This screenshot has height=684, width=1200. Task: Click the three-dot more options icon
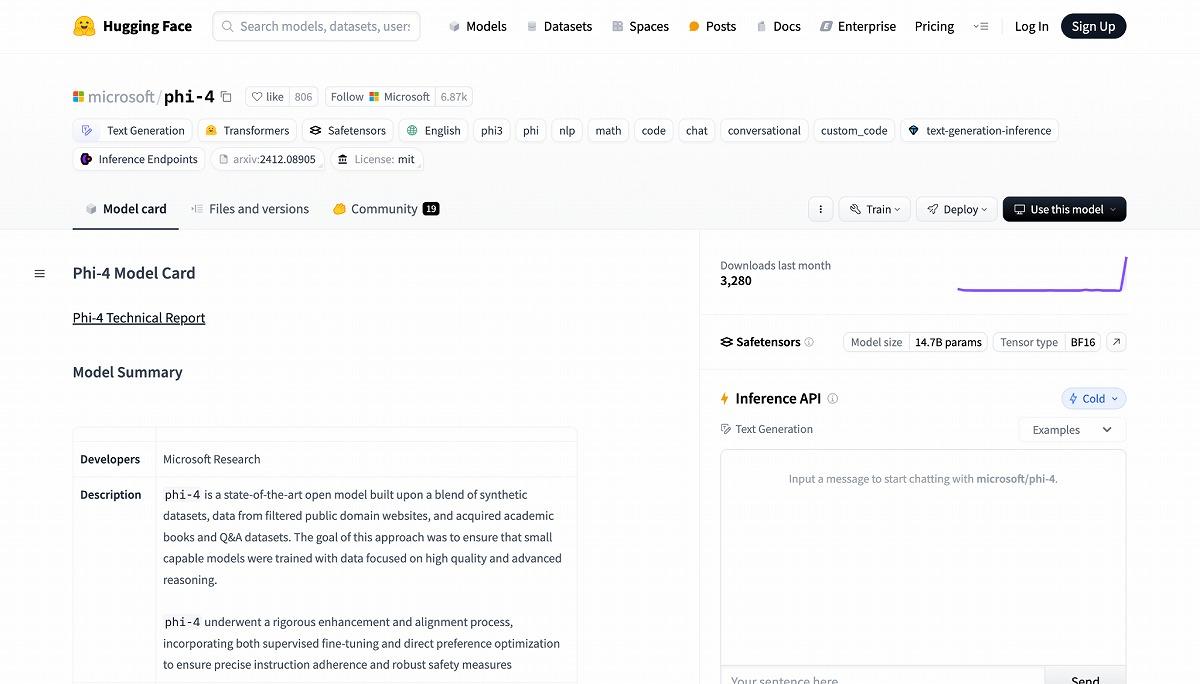point(820,209)
